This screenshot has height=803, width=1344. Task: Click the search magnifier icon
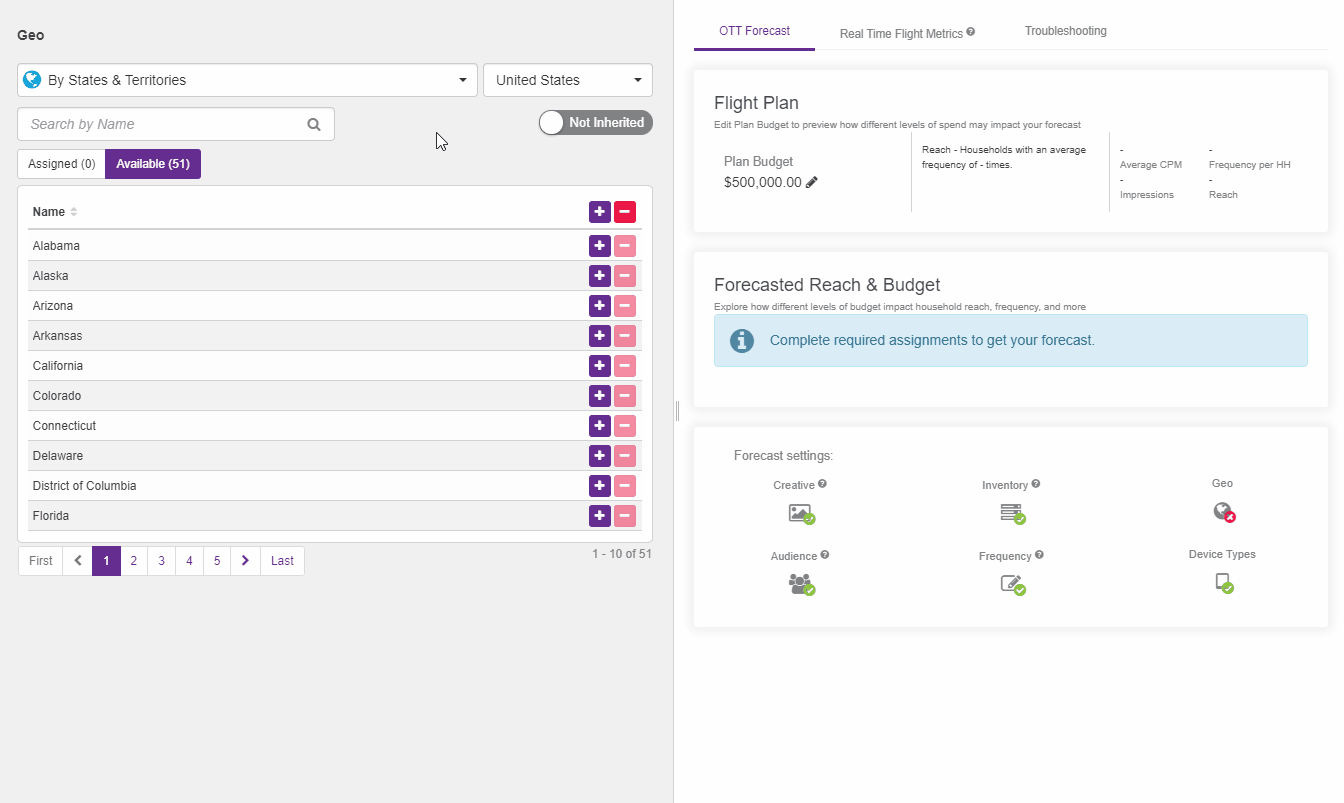(314, 124)
